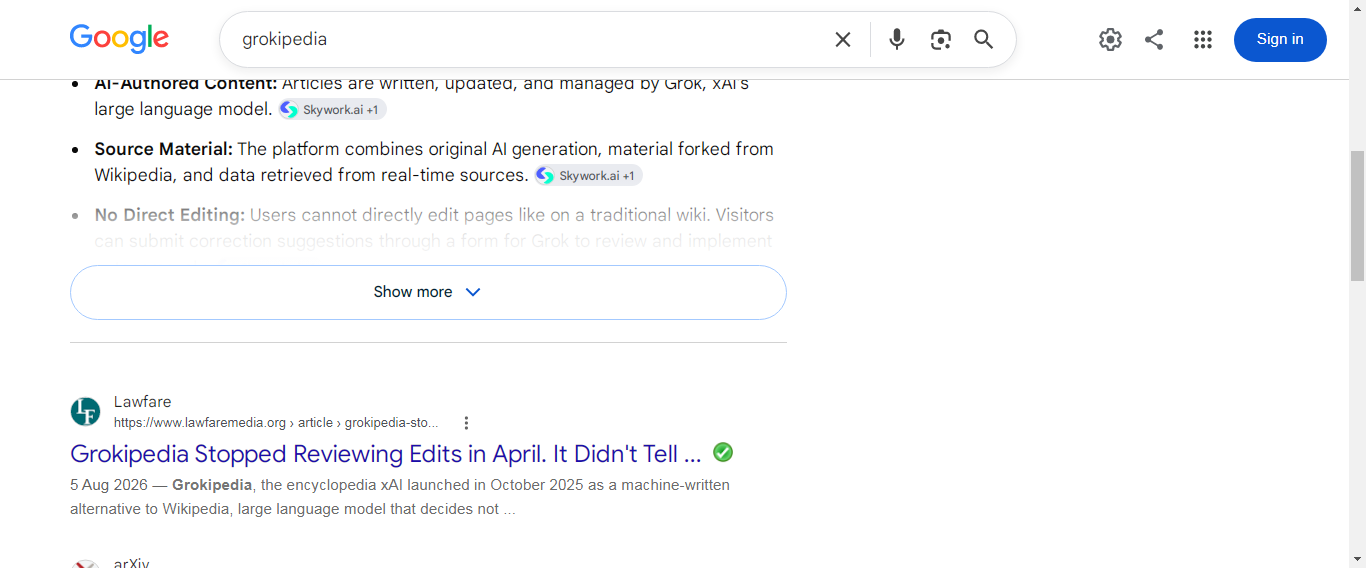The height and width of the screenshot is (568, 1366).
Task: Open Skywork.ai source chip after Source Material
Action: (x=588, y=176)
